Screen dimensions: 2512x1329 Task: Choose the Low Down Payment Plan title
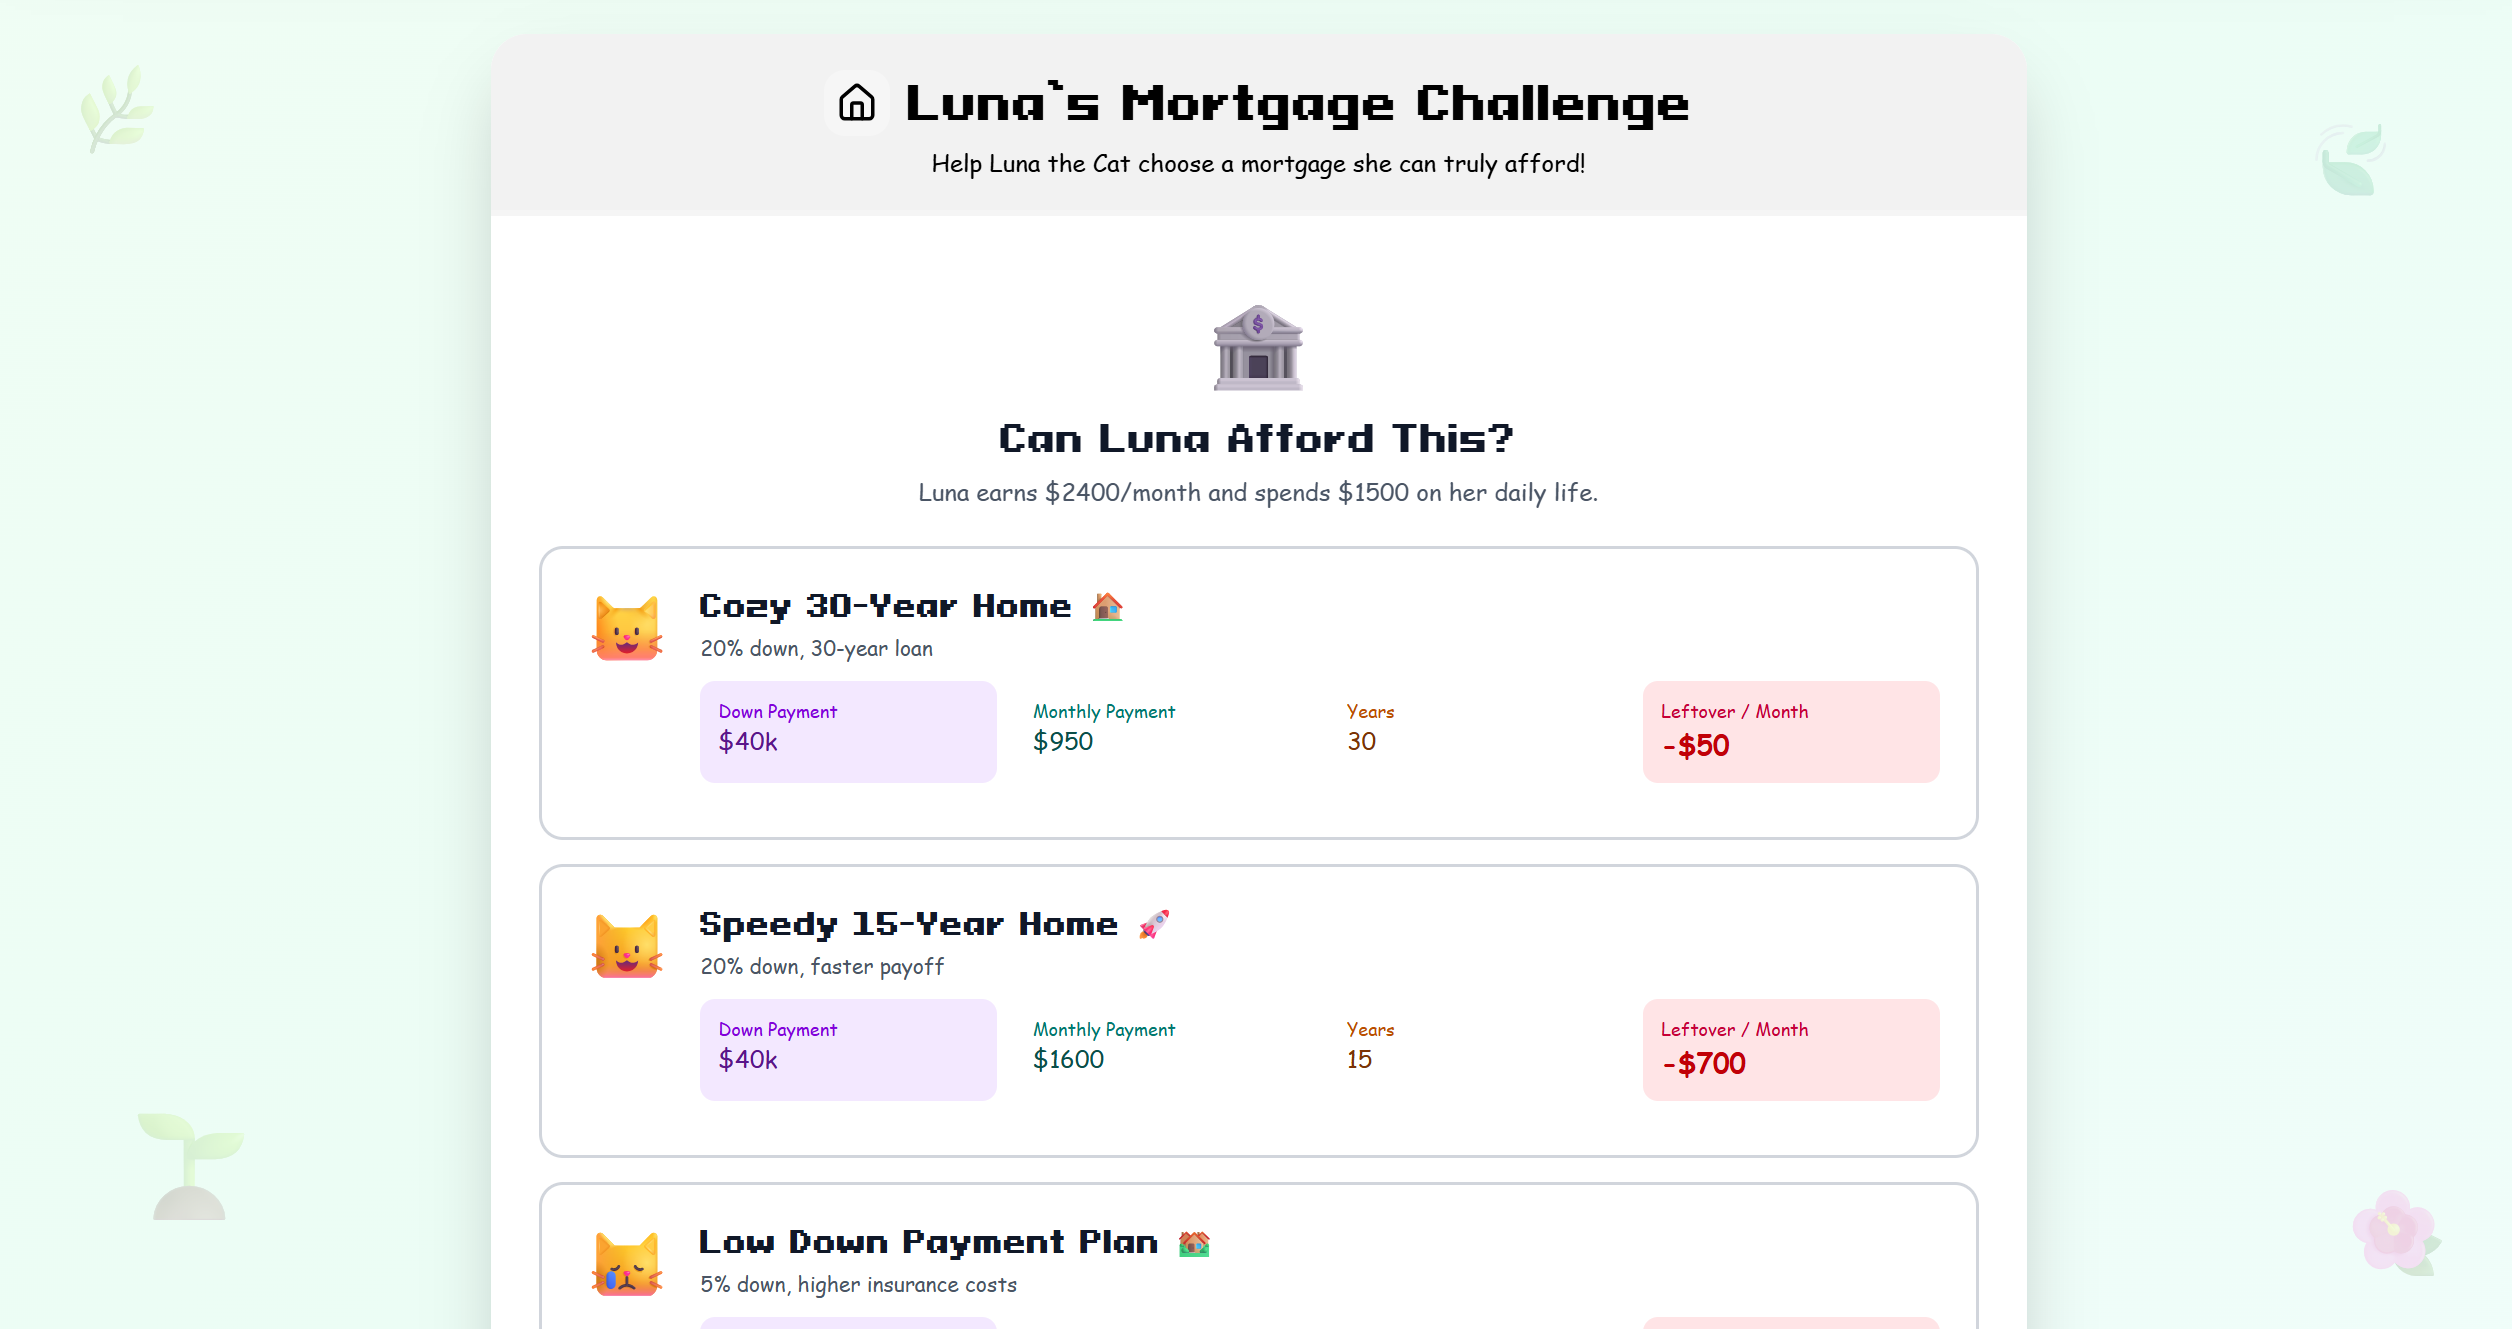click(x=928, y=1243)
